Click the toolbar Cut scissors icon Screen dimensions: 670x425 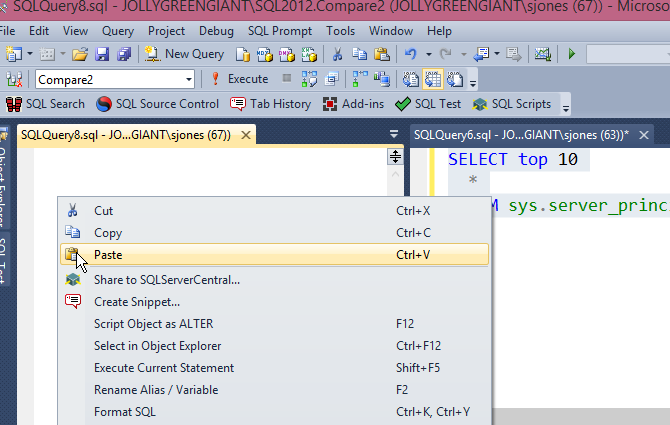pos(337,54)
